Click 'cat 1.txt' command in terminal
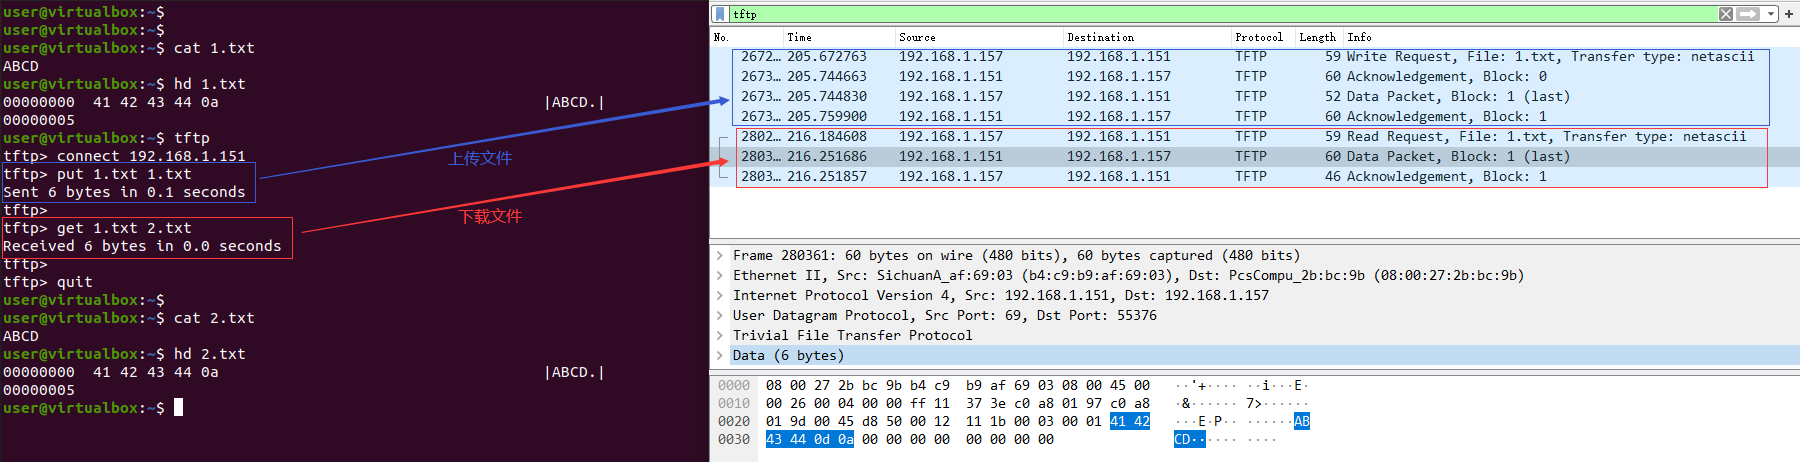Screen dimensions: 1800x462 pyautogui.click(x=214, y=48)
